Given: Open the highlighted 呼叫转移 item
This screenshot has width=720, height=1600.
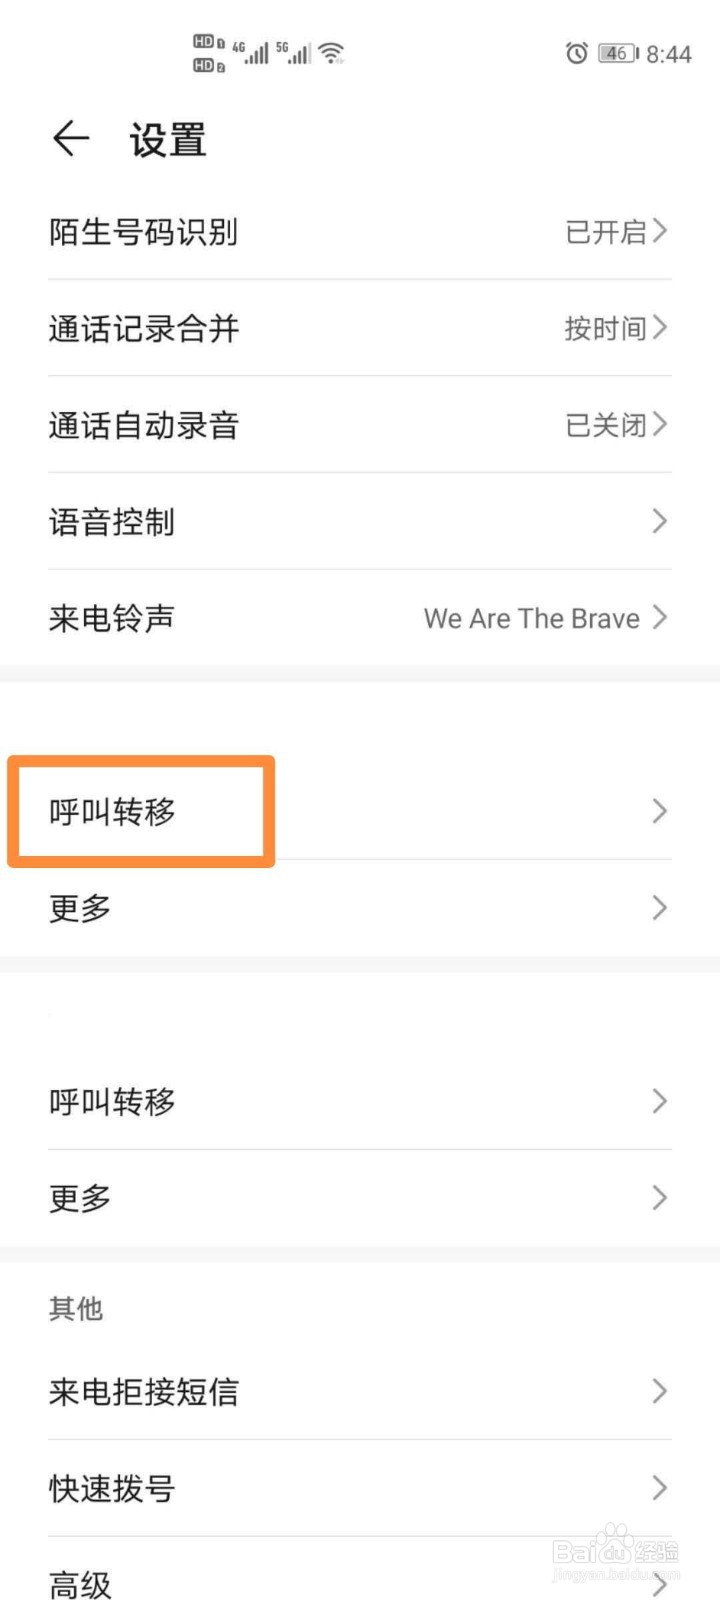Looking at the screenshot, I should tap(113, 811).
